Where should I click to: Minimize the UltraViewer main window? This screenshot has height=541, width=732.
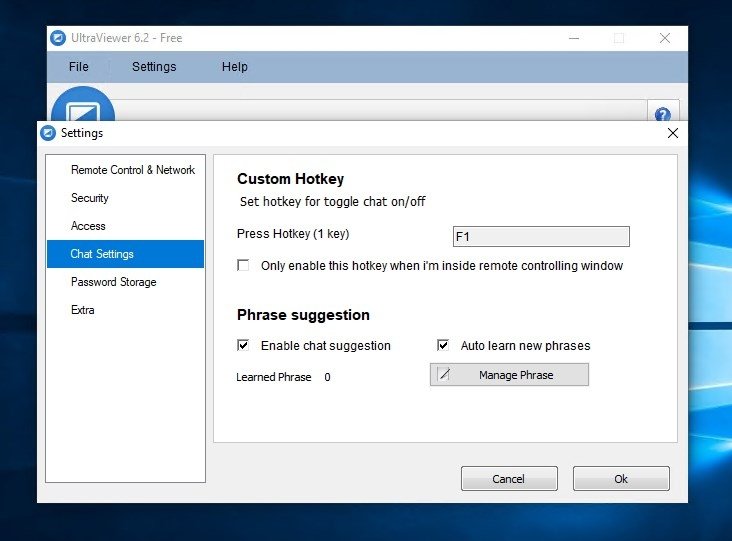[x=574, y=38]
